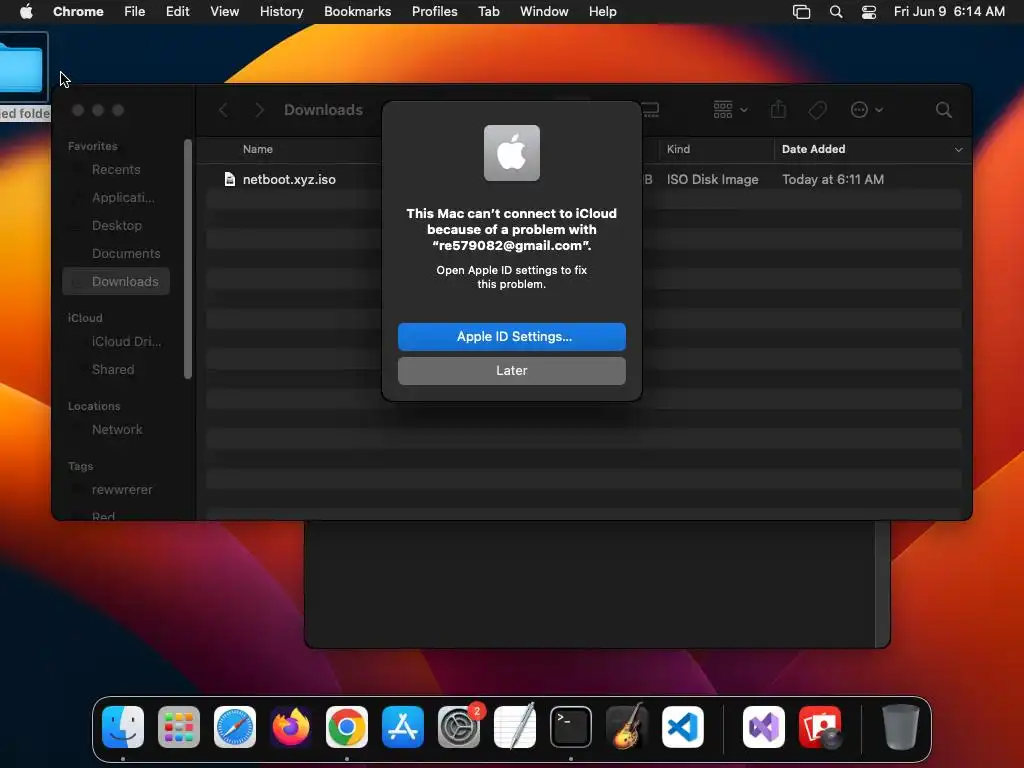Open the purple Visual Studio dock icon
The height and width of the screenshot is (768, 1024).
click(x=764, y=727)
